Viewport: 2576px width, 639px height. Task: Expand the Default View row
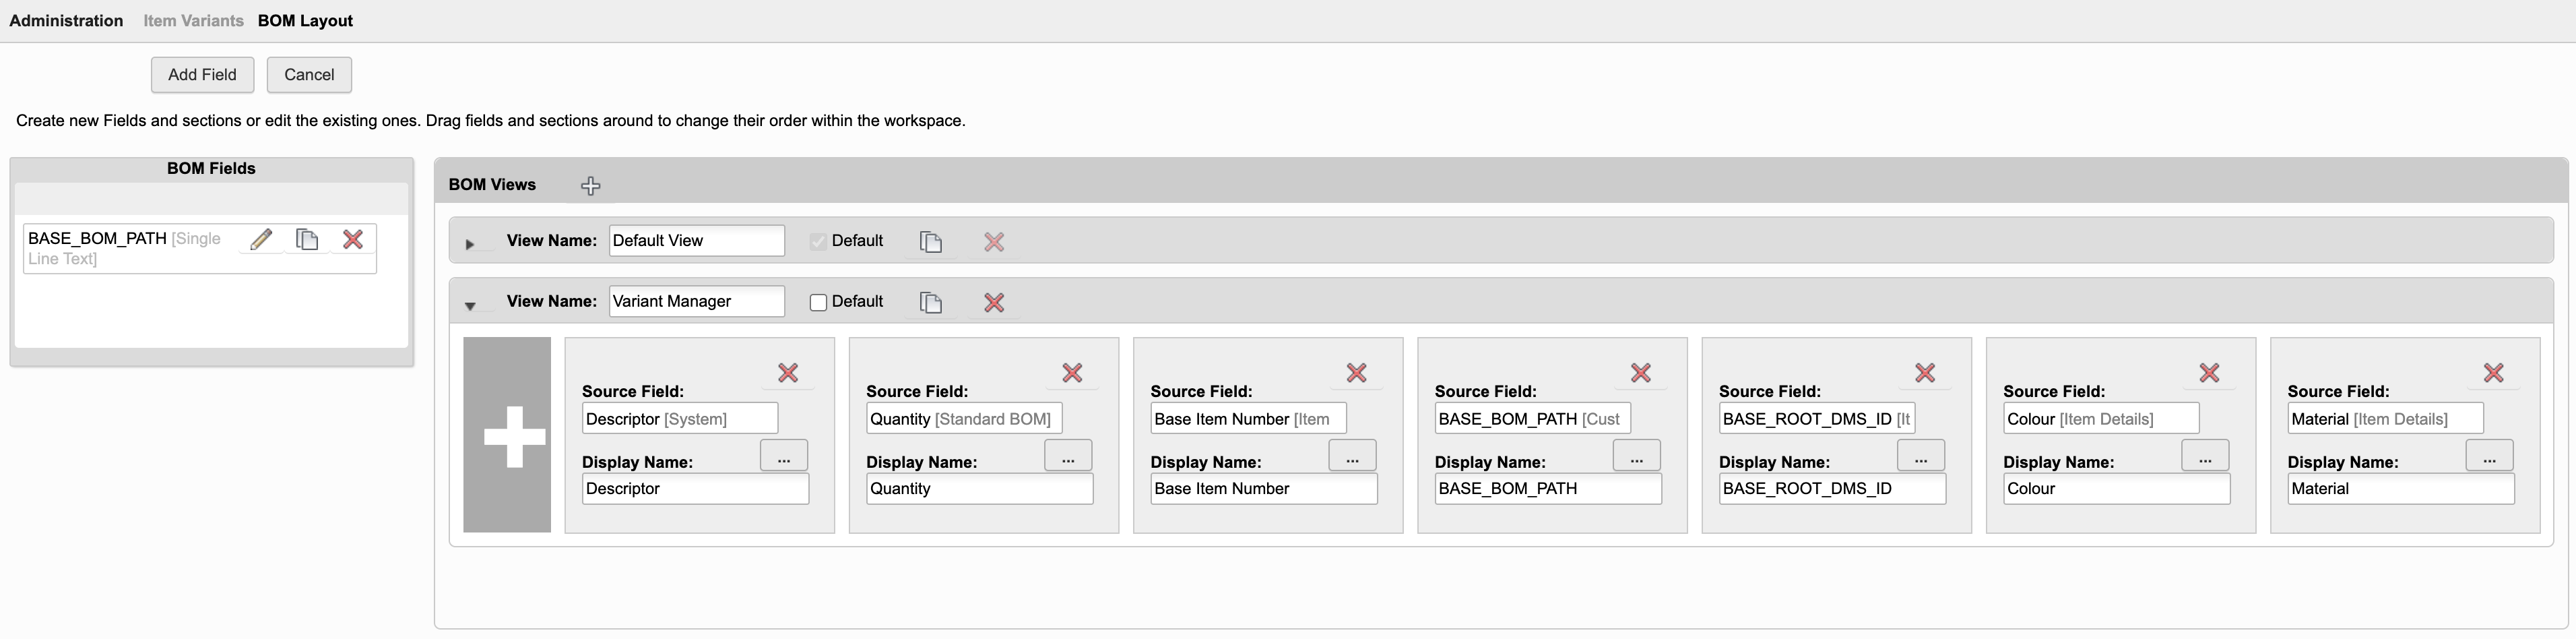pyautogui.click(x=470, y=244)
